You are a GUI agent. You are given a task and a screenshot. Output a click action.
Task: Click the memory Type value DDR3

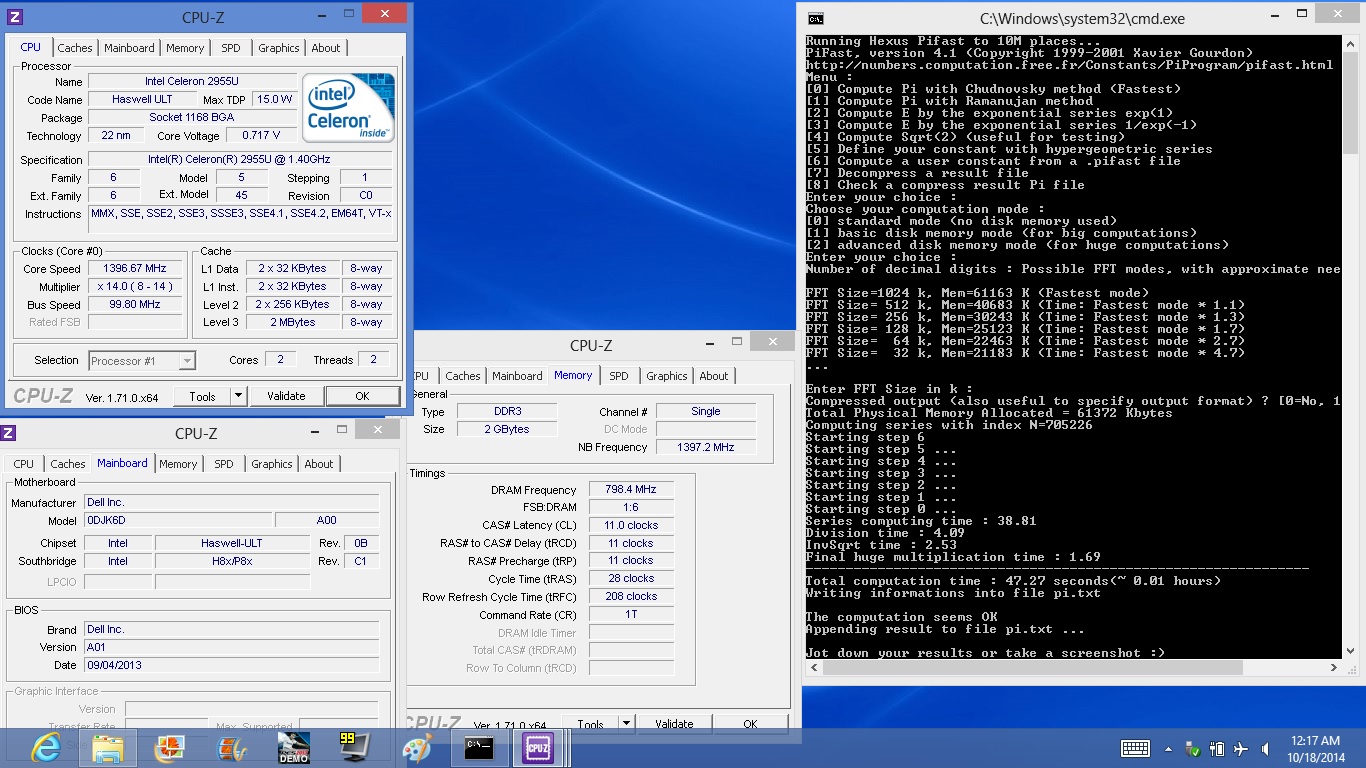(x=507, y=411)
